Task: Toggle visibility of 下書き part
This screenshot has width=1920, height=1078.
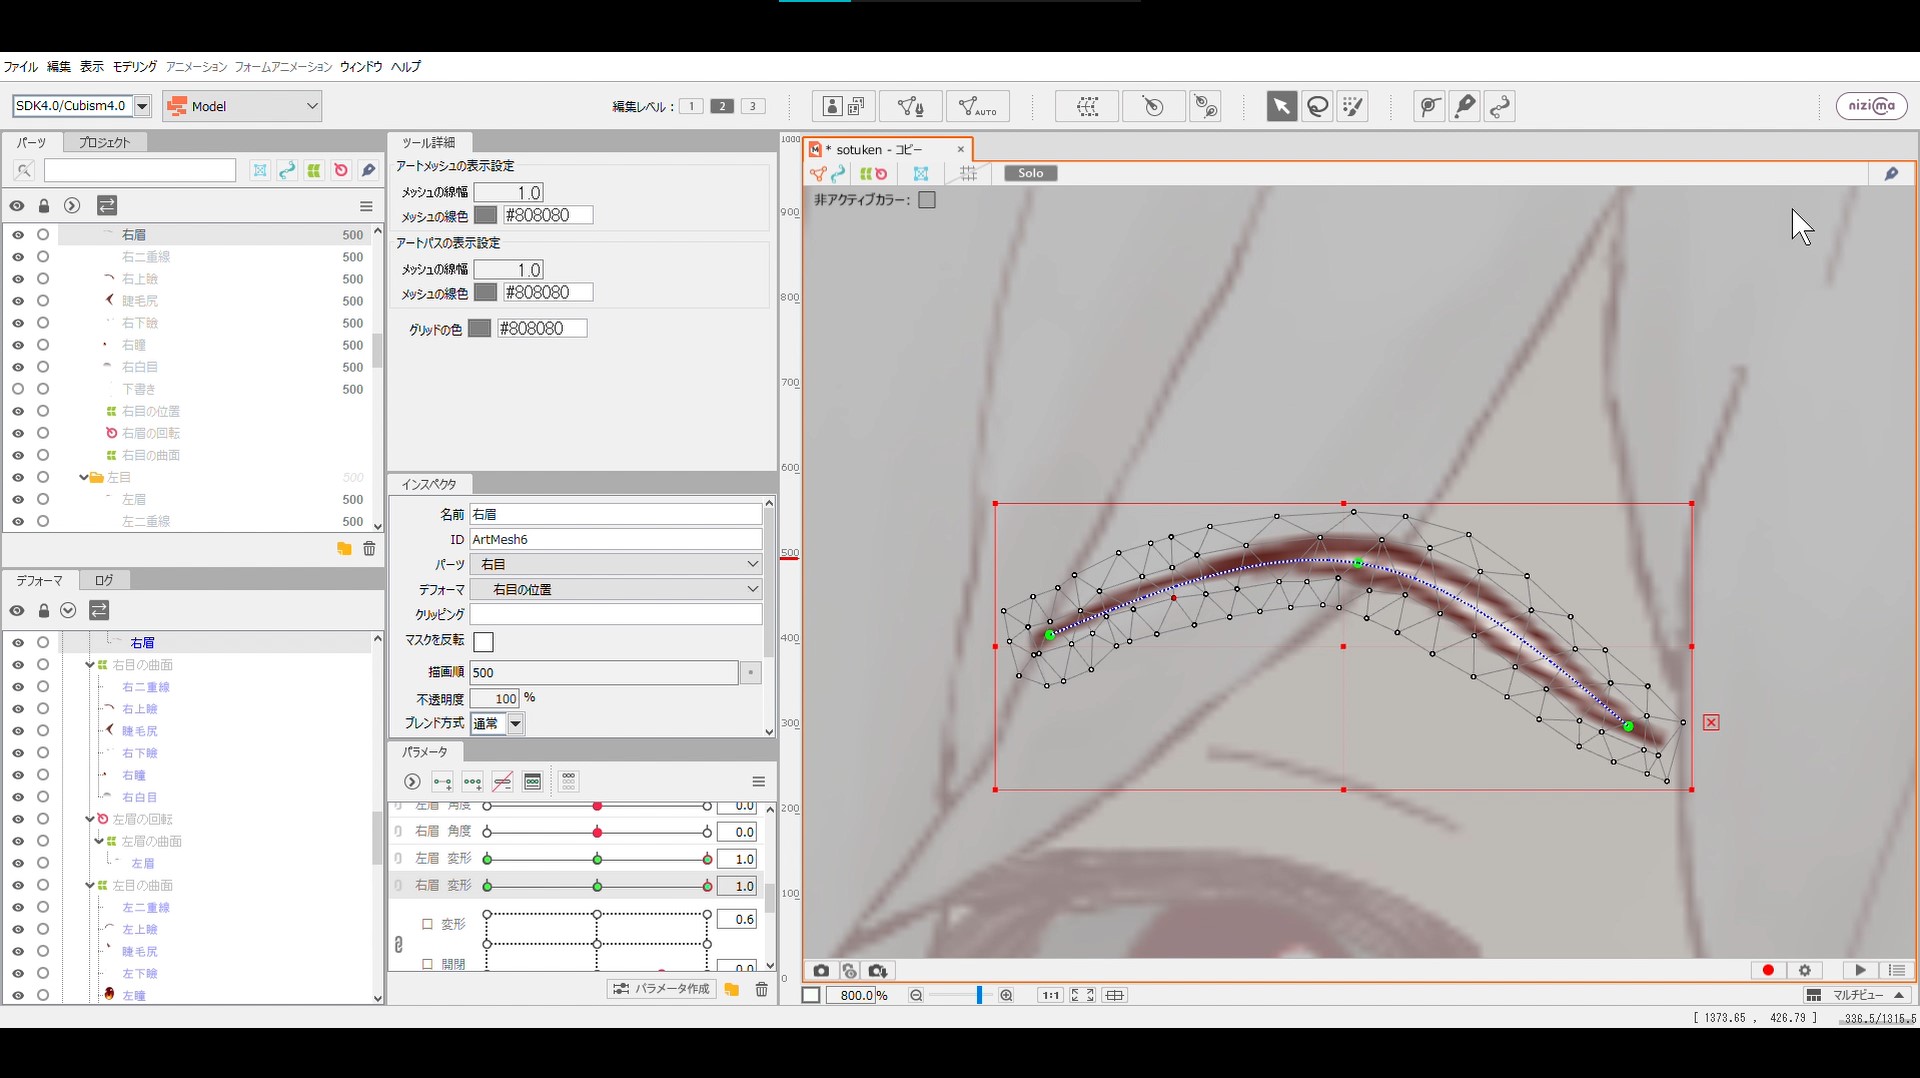Action: [x=18, y=389]
